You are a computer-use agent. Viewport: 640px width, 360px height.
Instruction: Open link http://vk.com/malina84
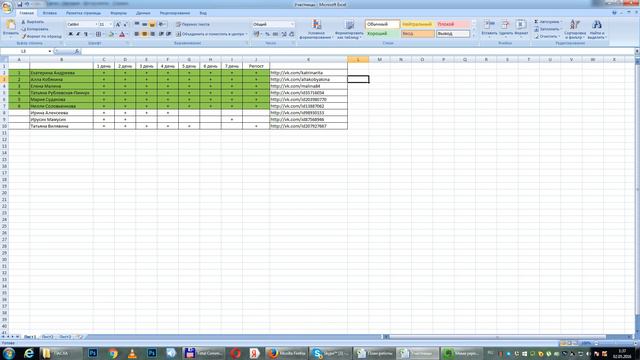[x=295, y=86]
